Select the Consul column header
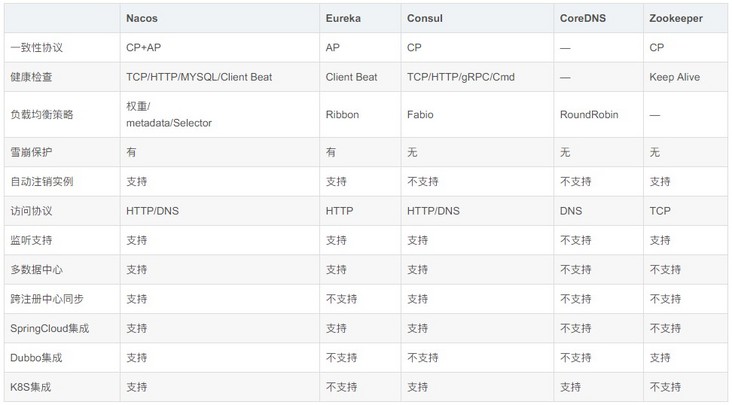 click(x=426, y=19)
